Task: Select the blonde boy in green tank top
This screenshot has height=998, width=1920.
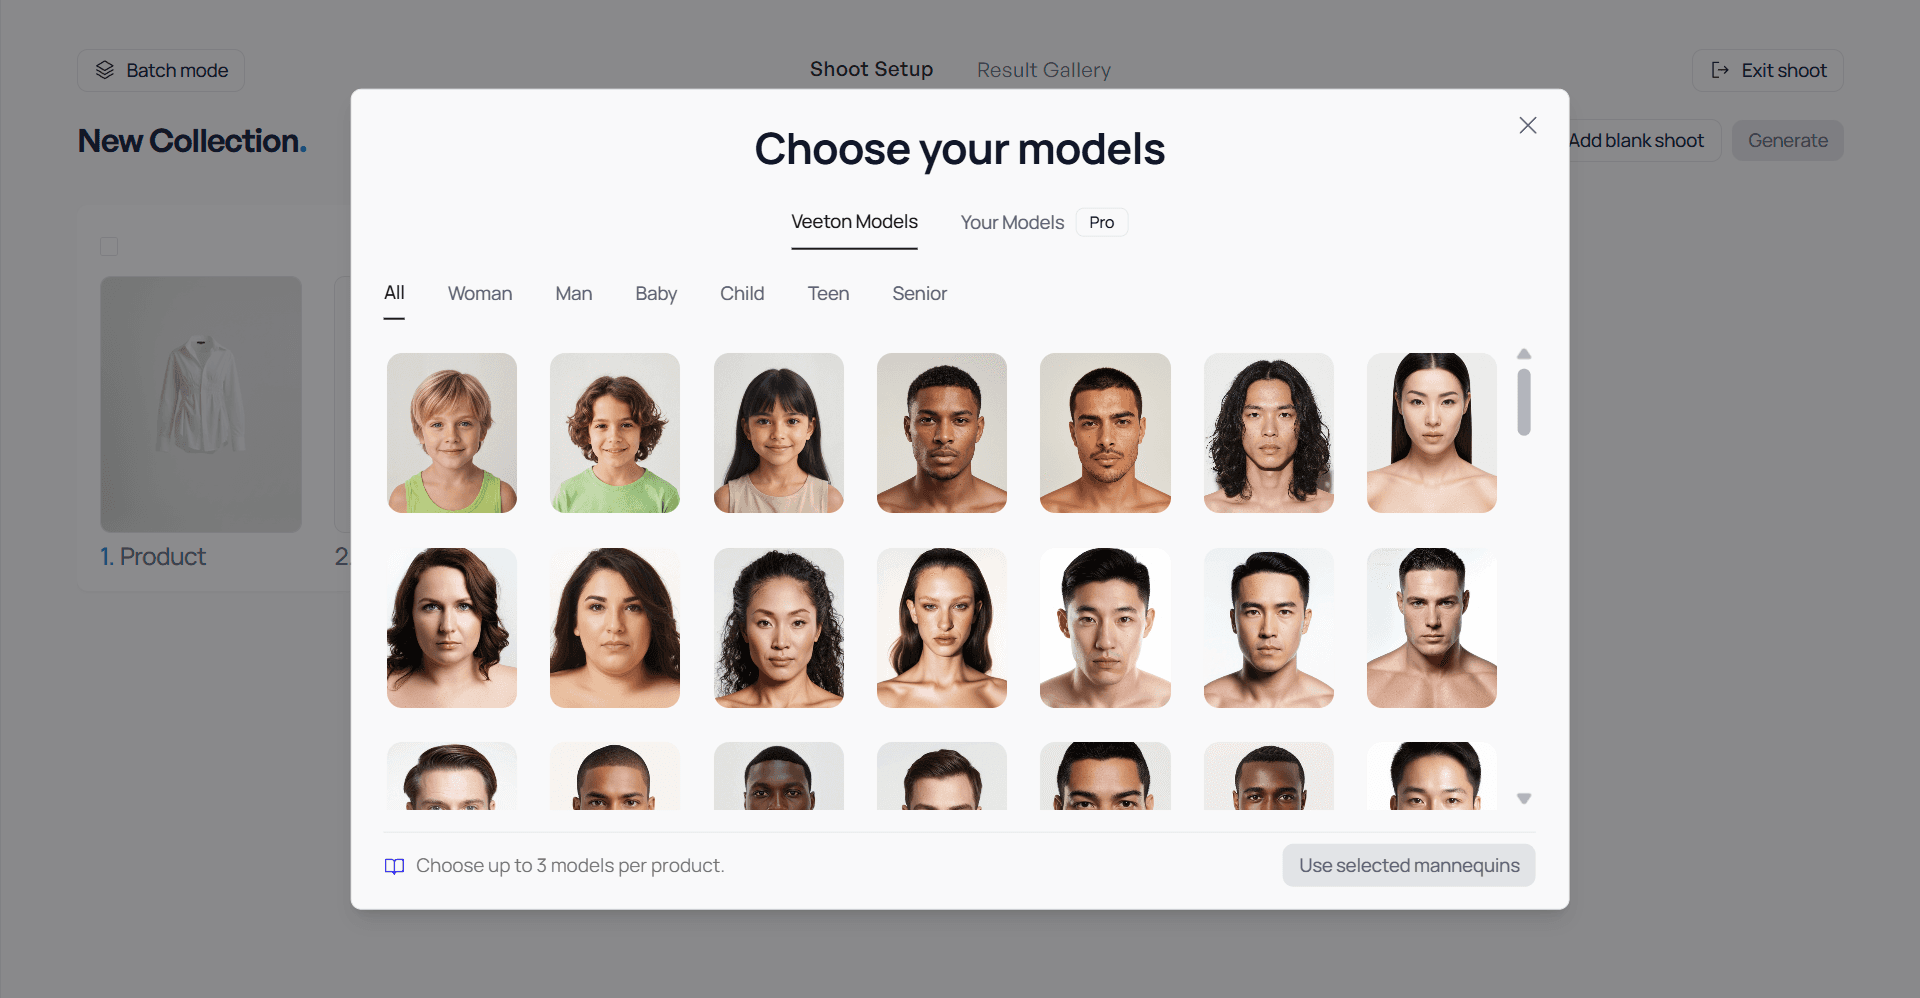Action: (452, 433)
